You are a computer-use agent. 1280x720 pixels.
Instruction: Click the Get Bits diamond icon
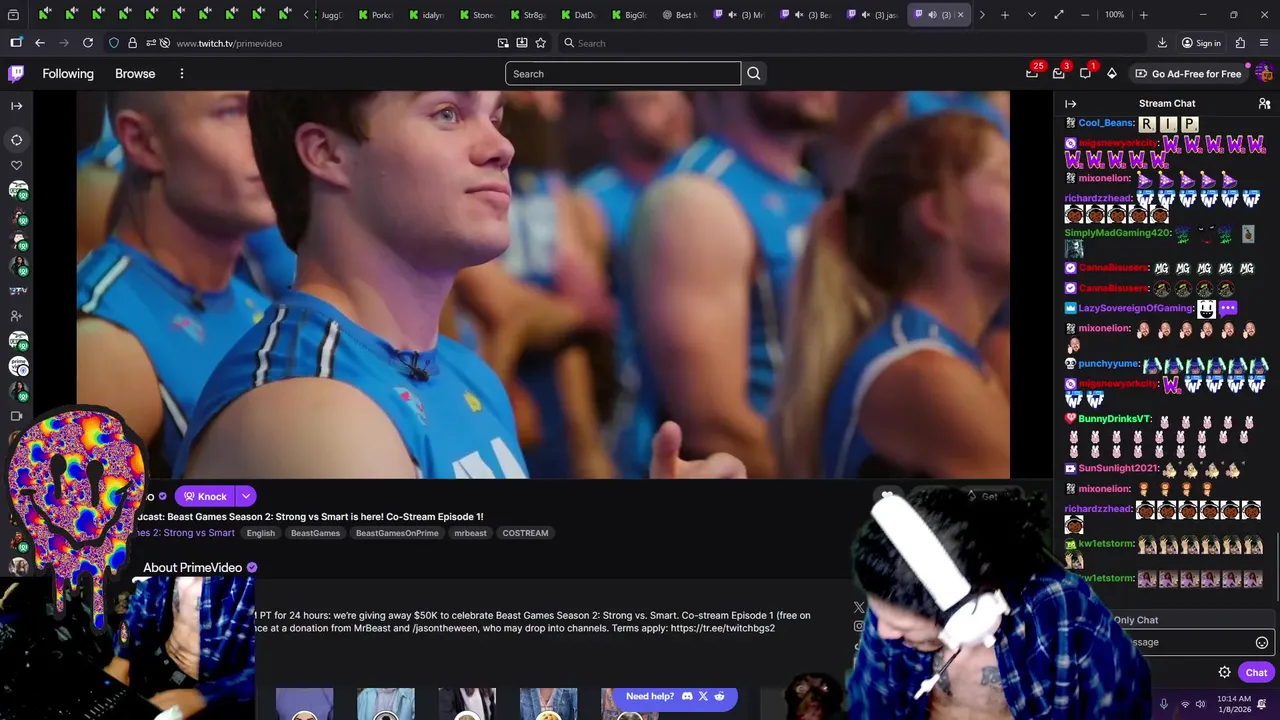coord(1111,73)
